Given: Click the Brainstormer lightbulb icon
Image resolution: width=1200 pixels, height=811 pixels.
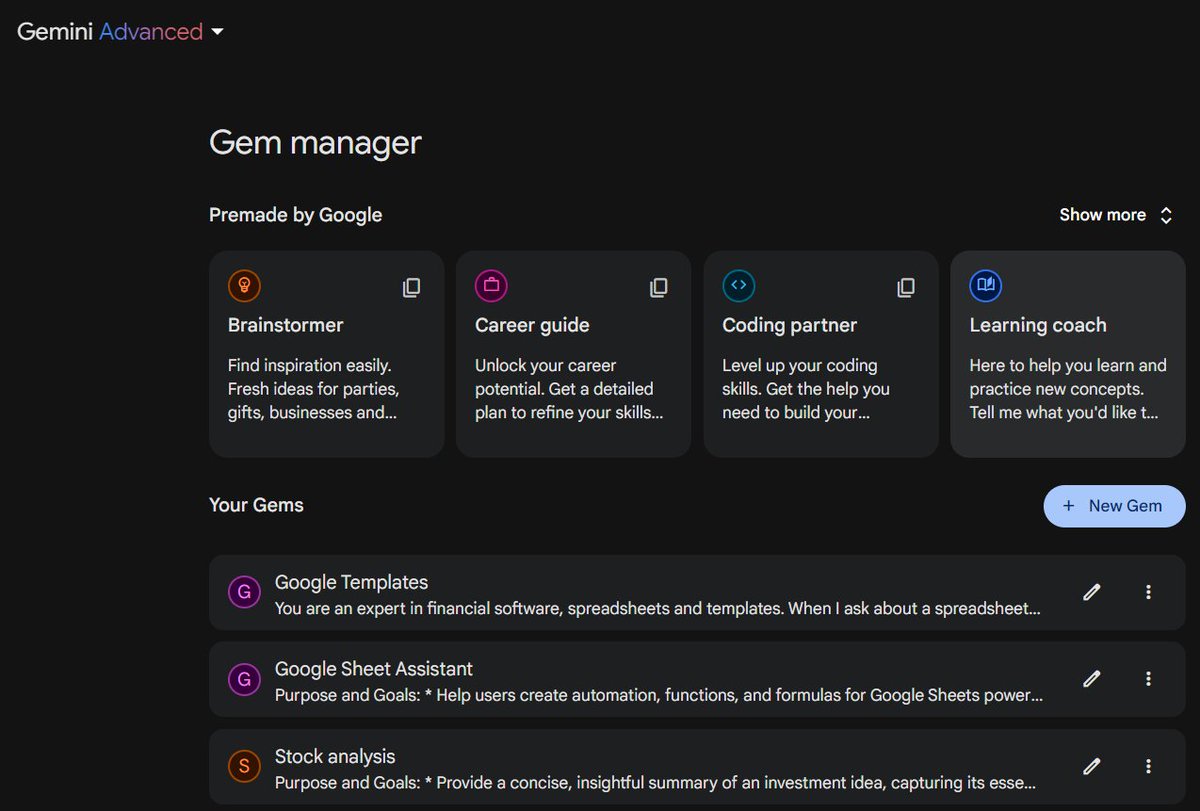Looking at the screenshot, I should click(244, 286).
